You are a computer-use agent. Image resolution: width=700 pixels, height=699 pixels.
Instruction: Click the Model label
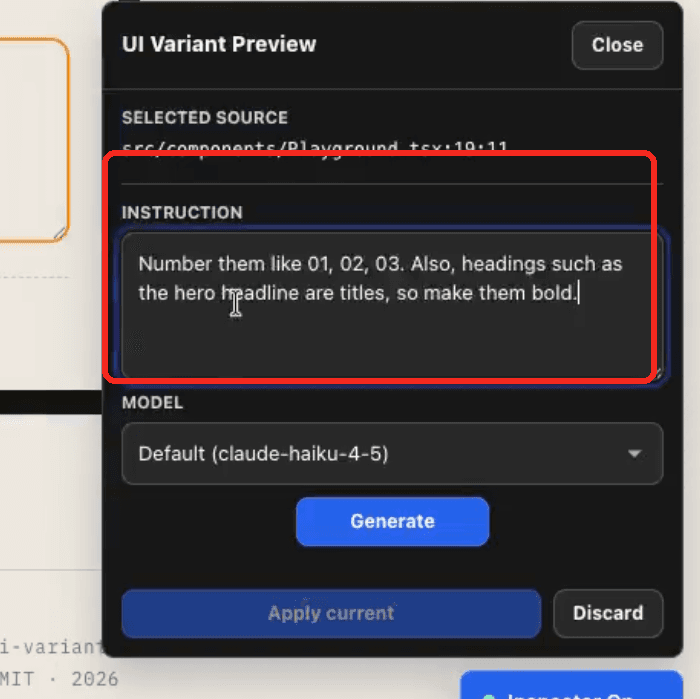pyautogui.click(x=152, y=403)
